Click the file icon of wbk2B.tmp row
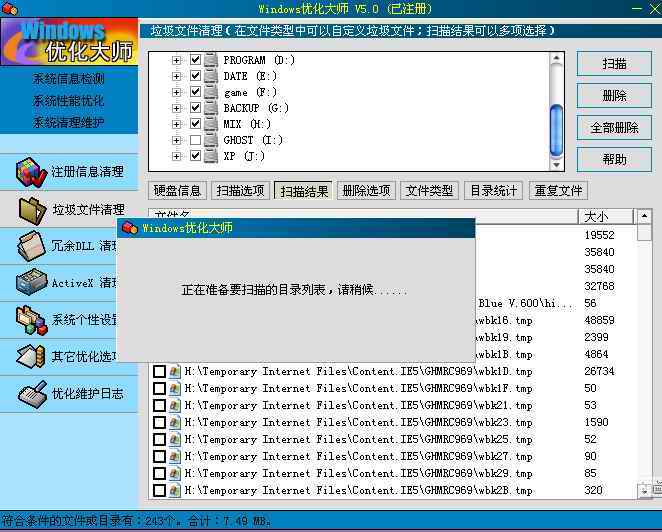The image size is (662, 532). [x=174, y=490]
